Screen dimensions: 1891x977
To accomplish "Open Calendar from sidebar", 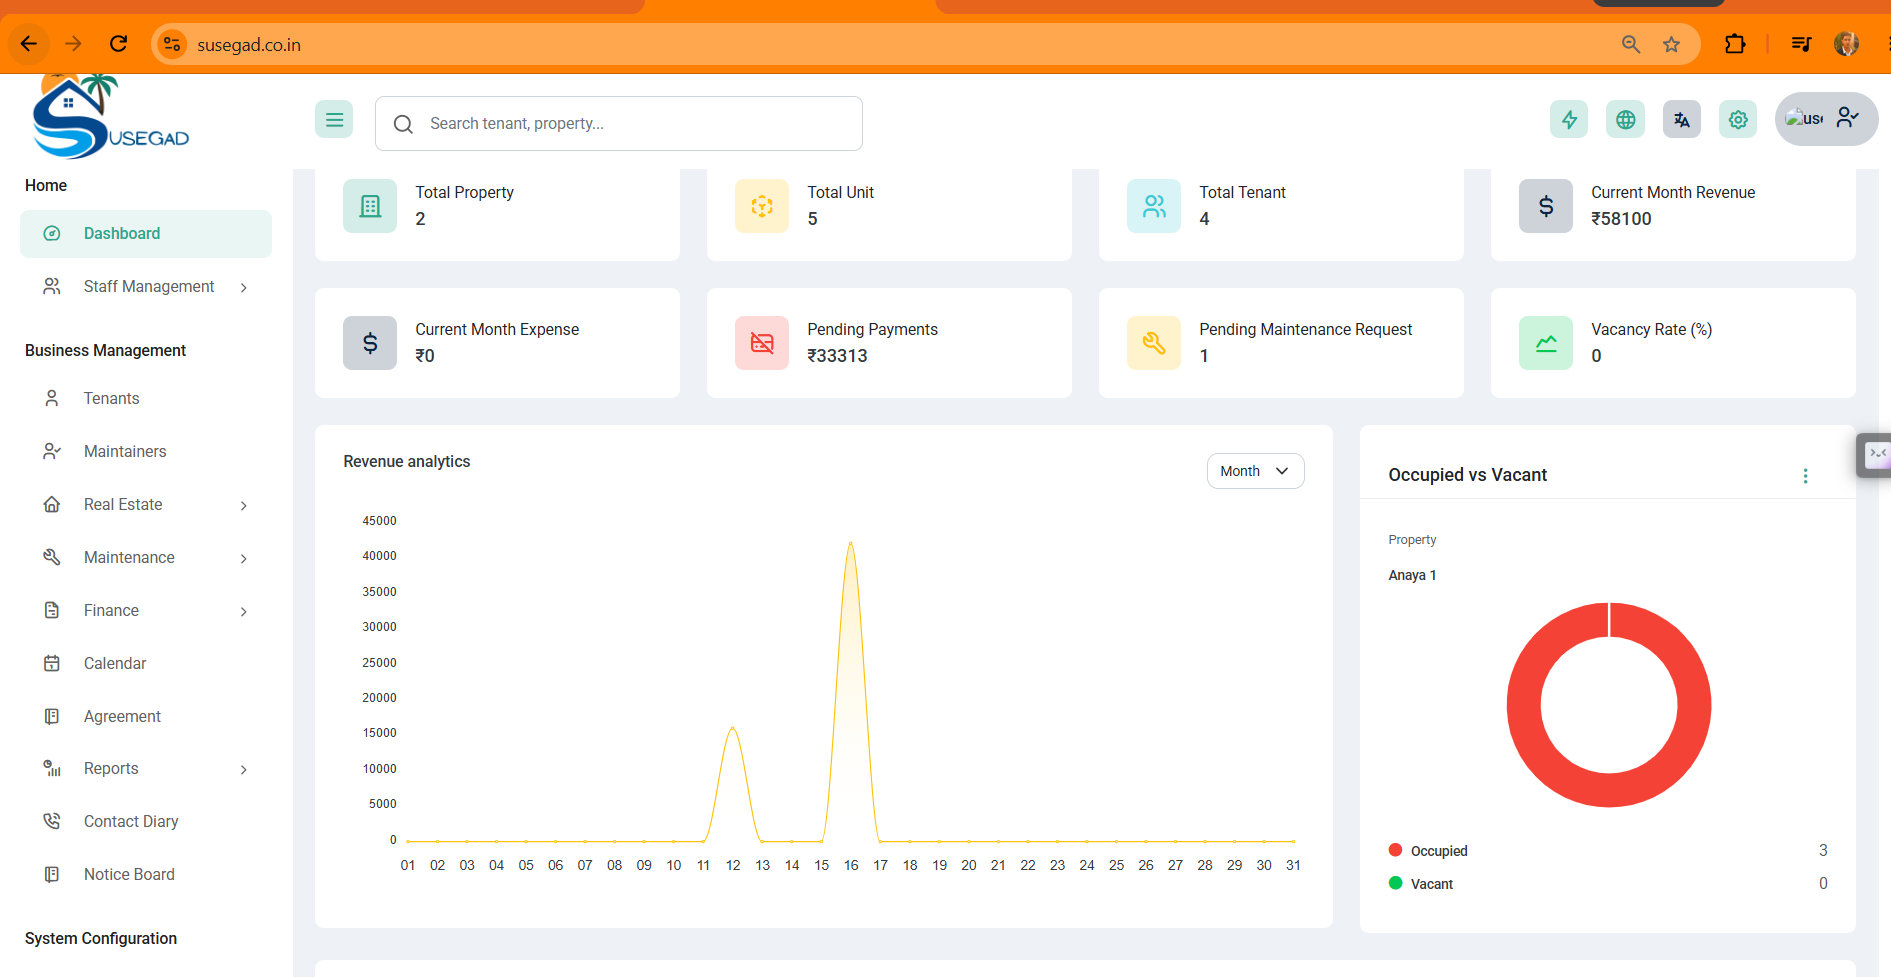I will pyautogui.click(x=115, y=663).
